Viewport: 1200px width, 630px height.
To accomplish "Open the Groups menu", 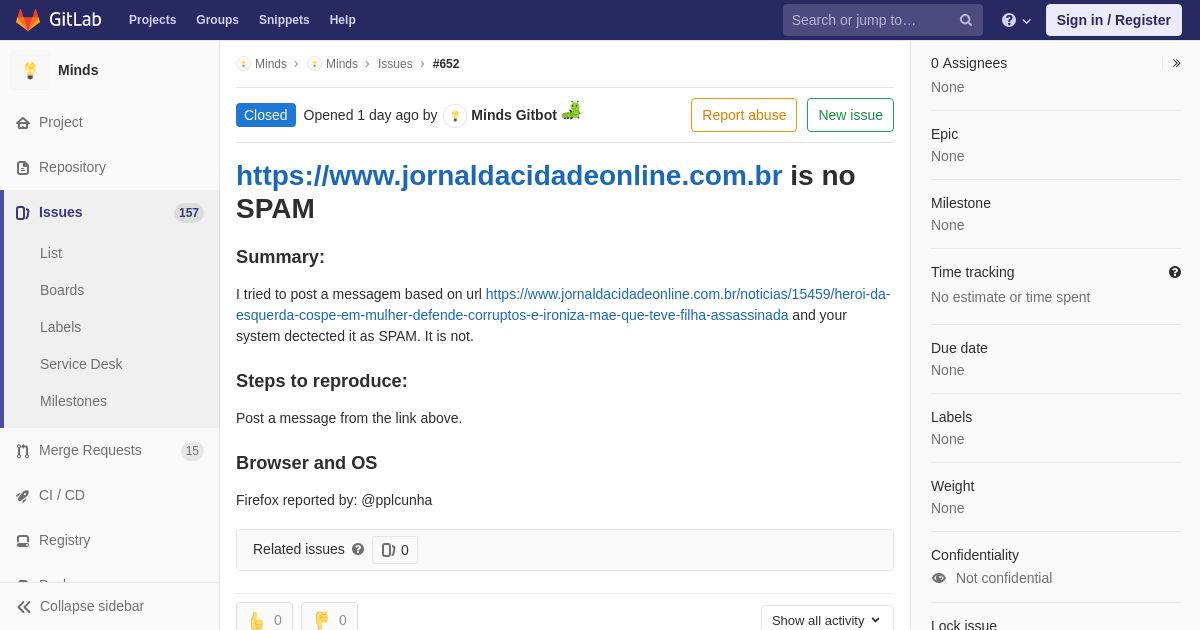I will tap(217, 20).
